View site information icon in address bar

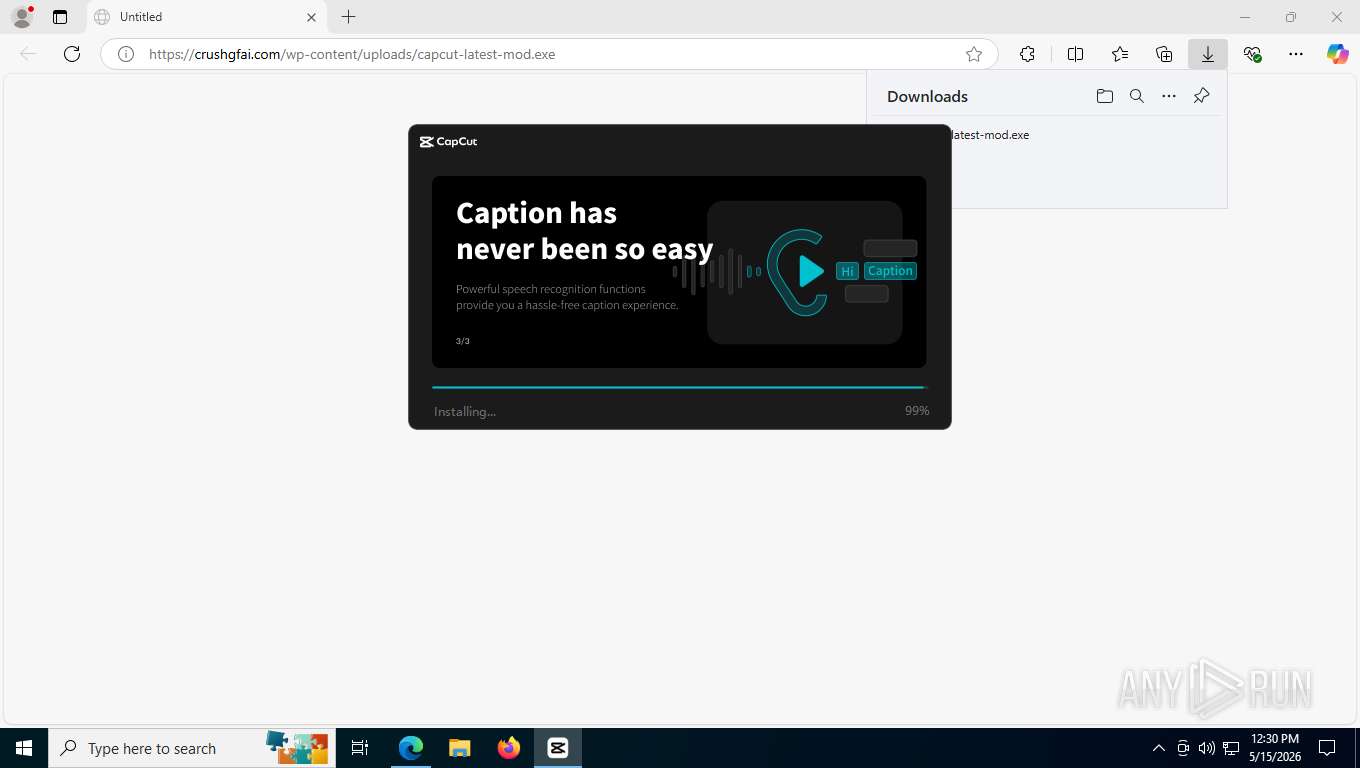[126, 54]
